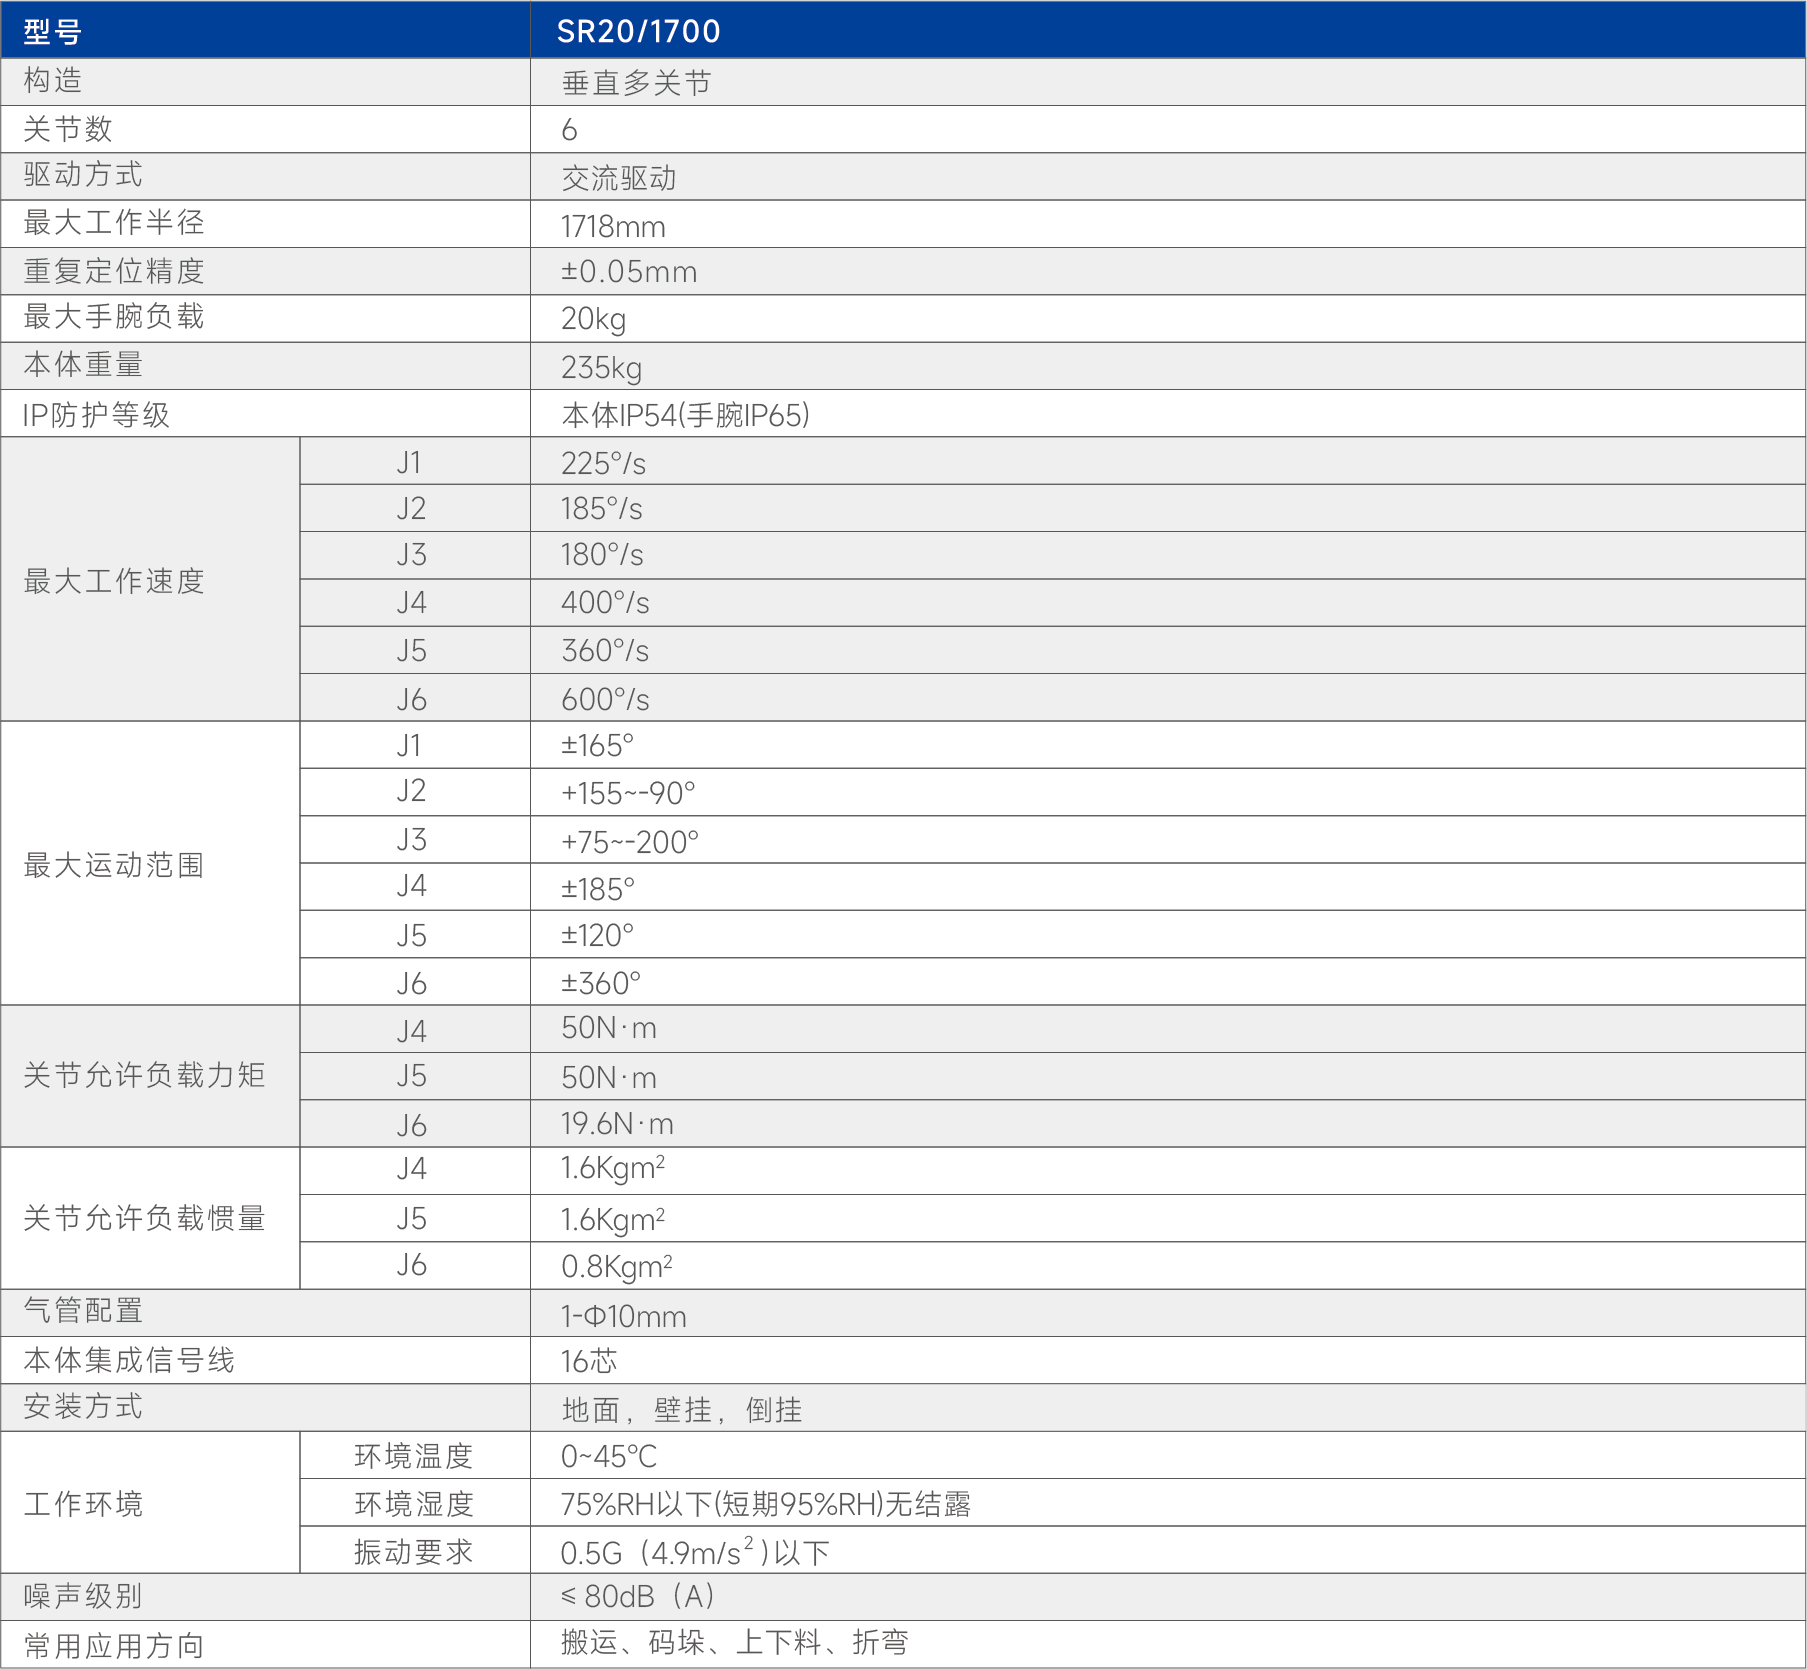The height and width of the screenshot is (1669, 1807).
Task: Click the 0.8Kgm² J6 inertia value
Action: [616, 1267]
